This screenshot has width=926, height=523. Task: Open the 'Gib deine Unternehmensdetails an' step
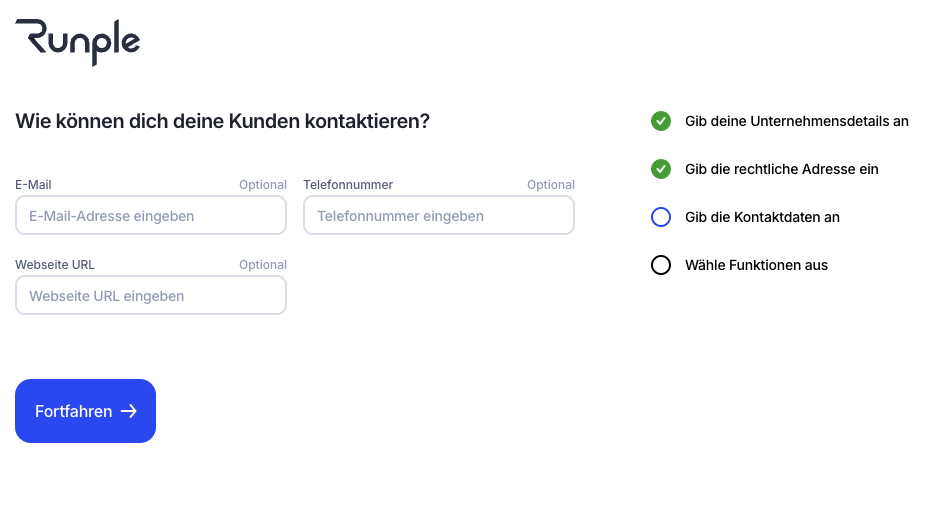[x=796, y=121]
